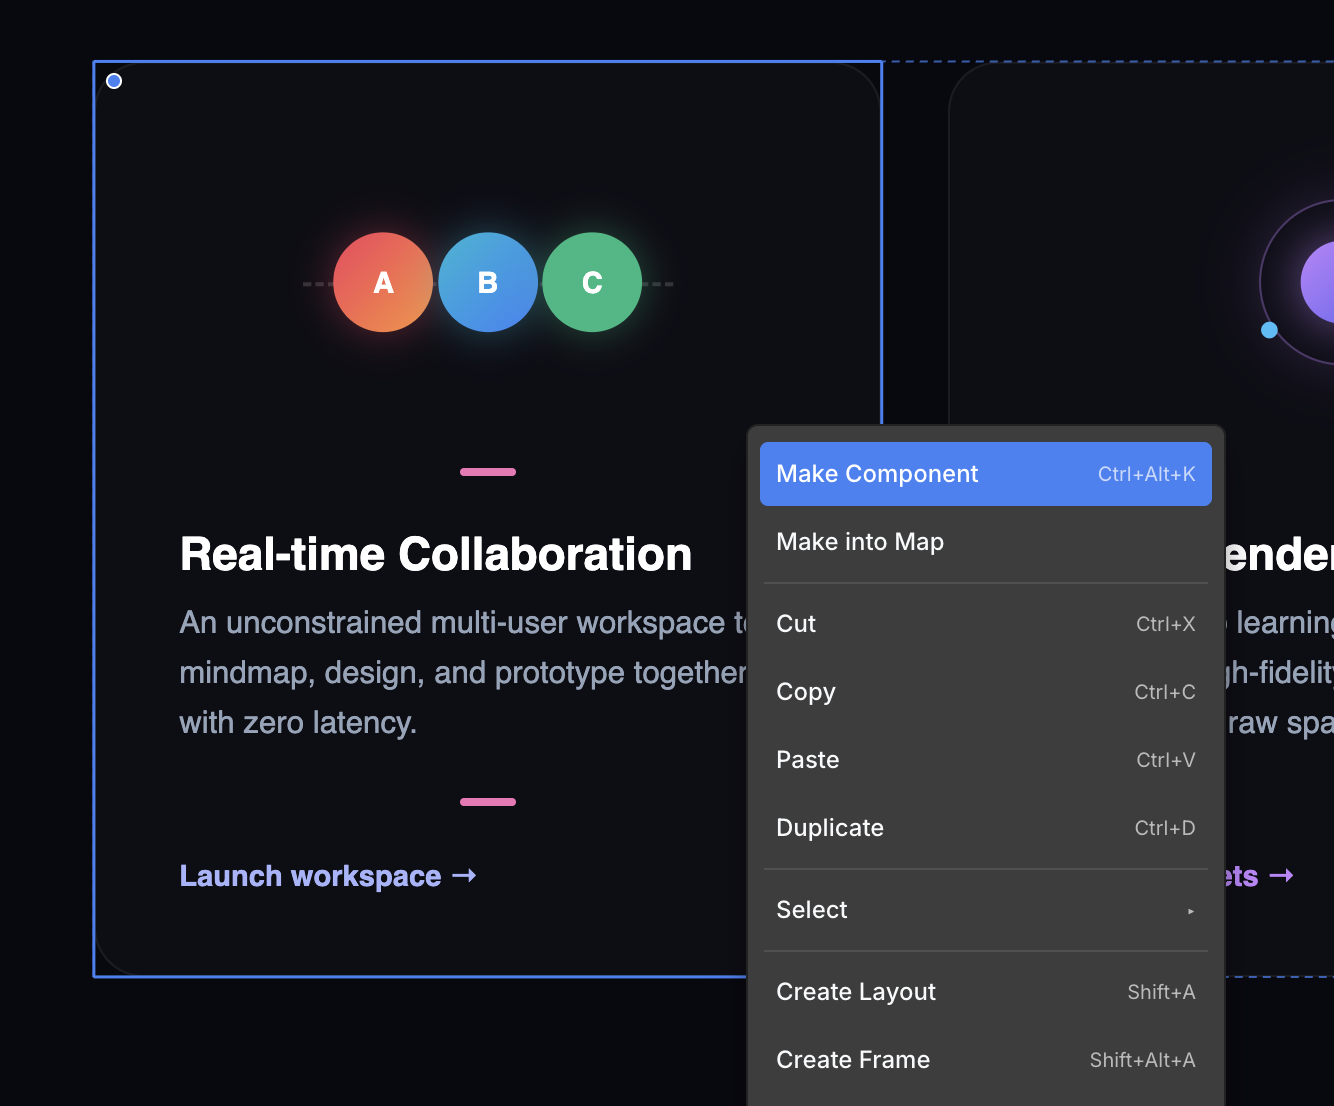This screenshot has width=1334, height=1106.
Task: Click the Real-time Collaboration heading
Action: coord(436,554)
